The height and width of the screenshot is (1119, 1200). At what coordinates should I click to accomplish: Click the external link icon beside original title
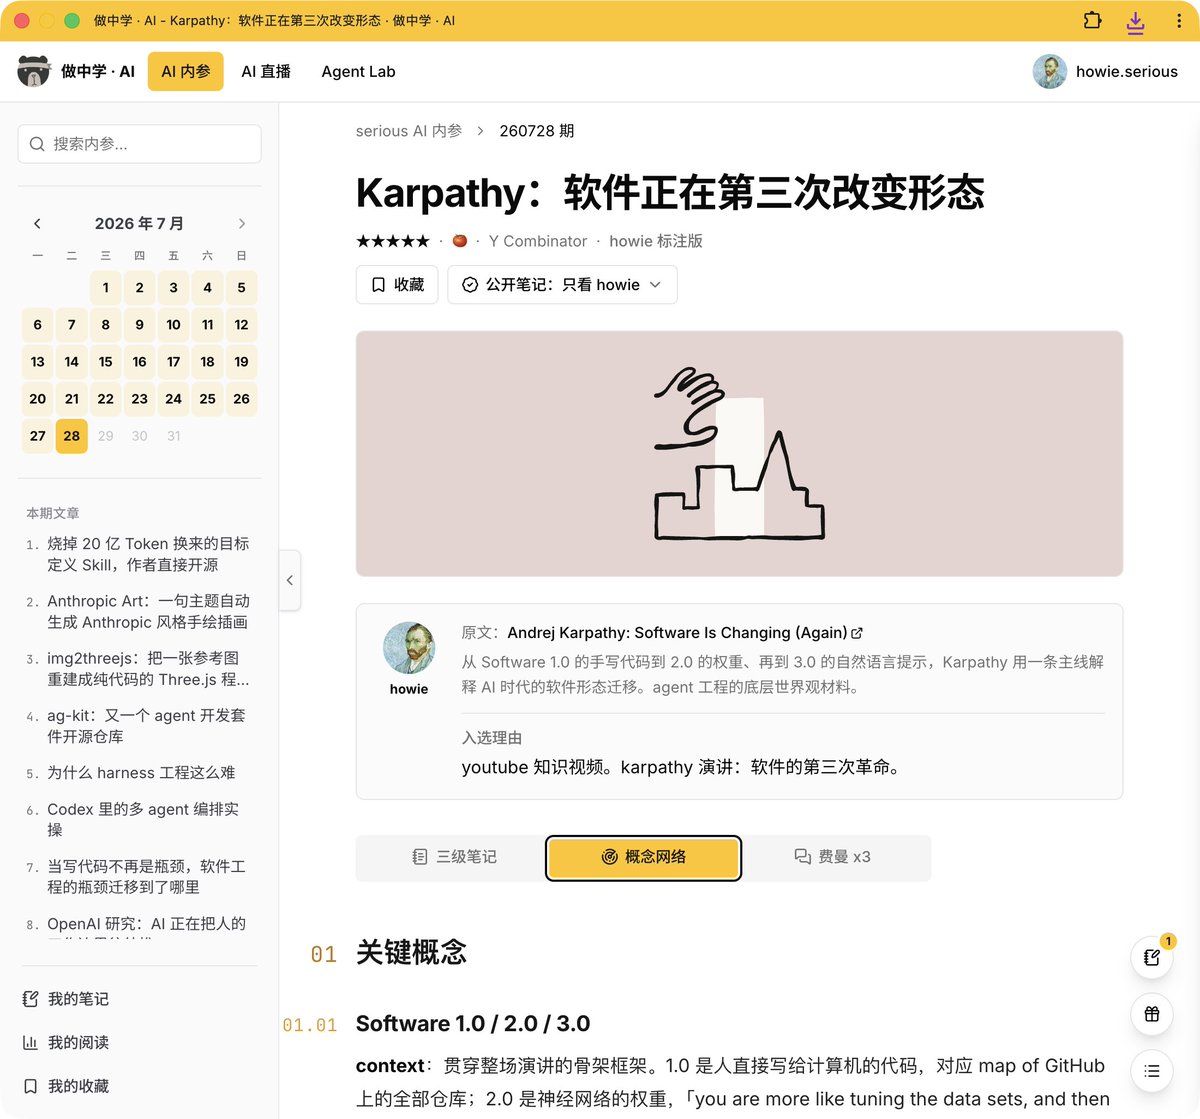[857, 633]
